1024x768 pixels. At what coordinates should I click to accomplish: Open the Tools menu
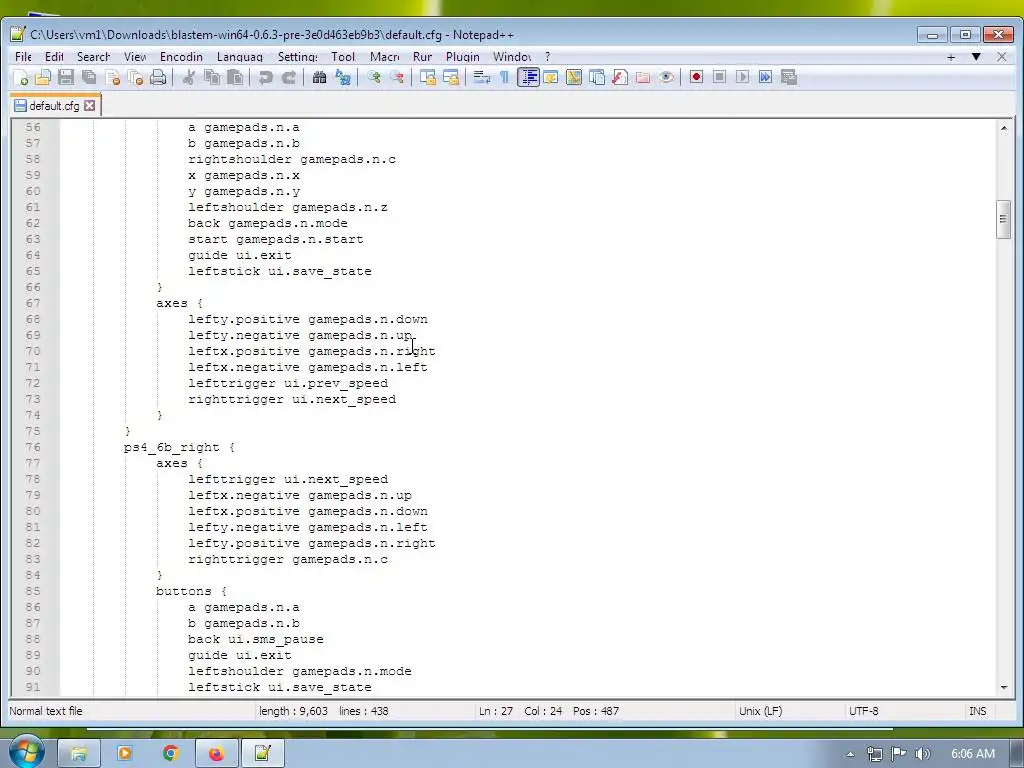[x=343, y=57]
